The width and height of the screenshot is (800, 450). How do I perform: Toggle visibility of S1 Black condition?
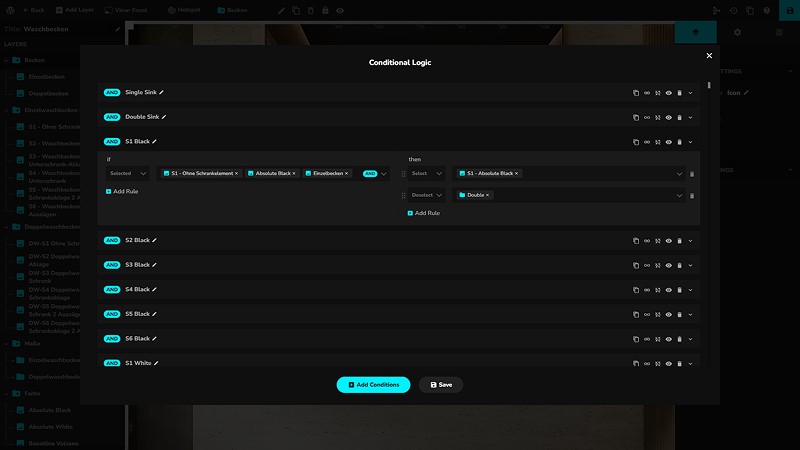[669, 142]
